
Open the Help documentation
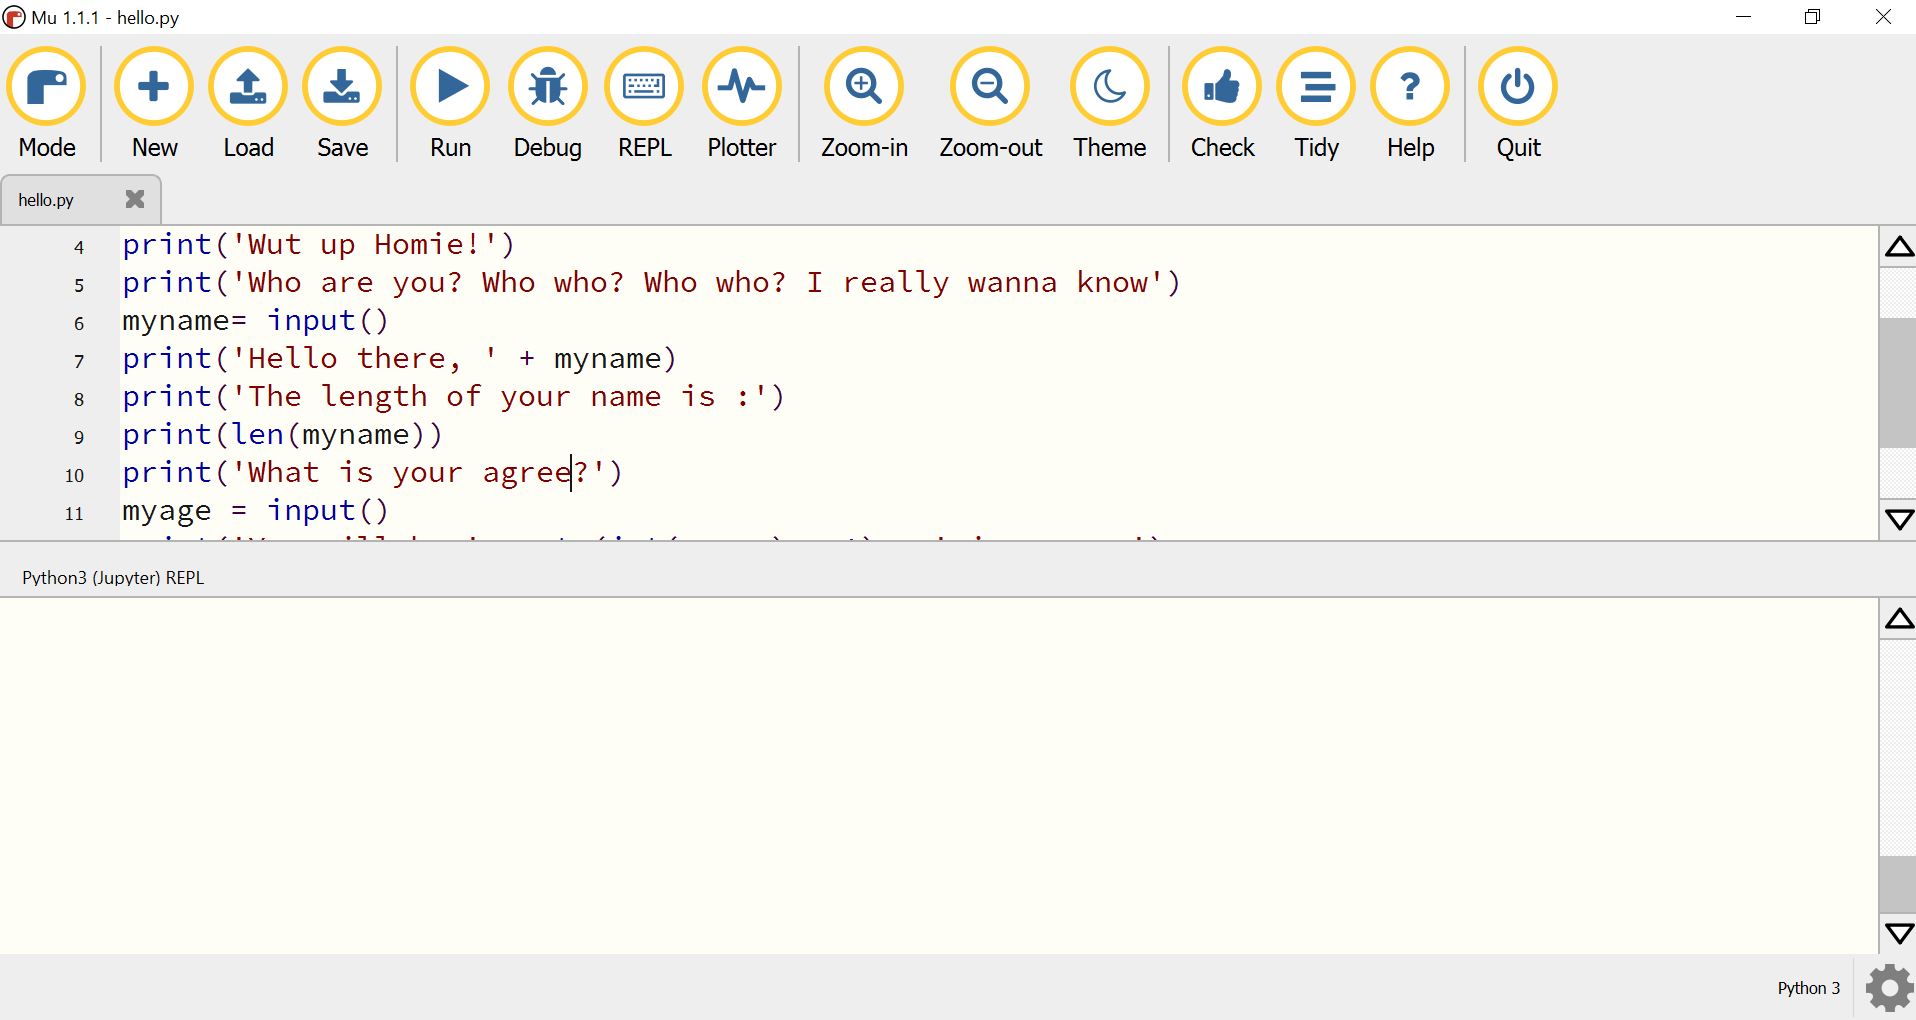click(x=1410, y=104)
